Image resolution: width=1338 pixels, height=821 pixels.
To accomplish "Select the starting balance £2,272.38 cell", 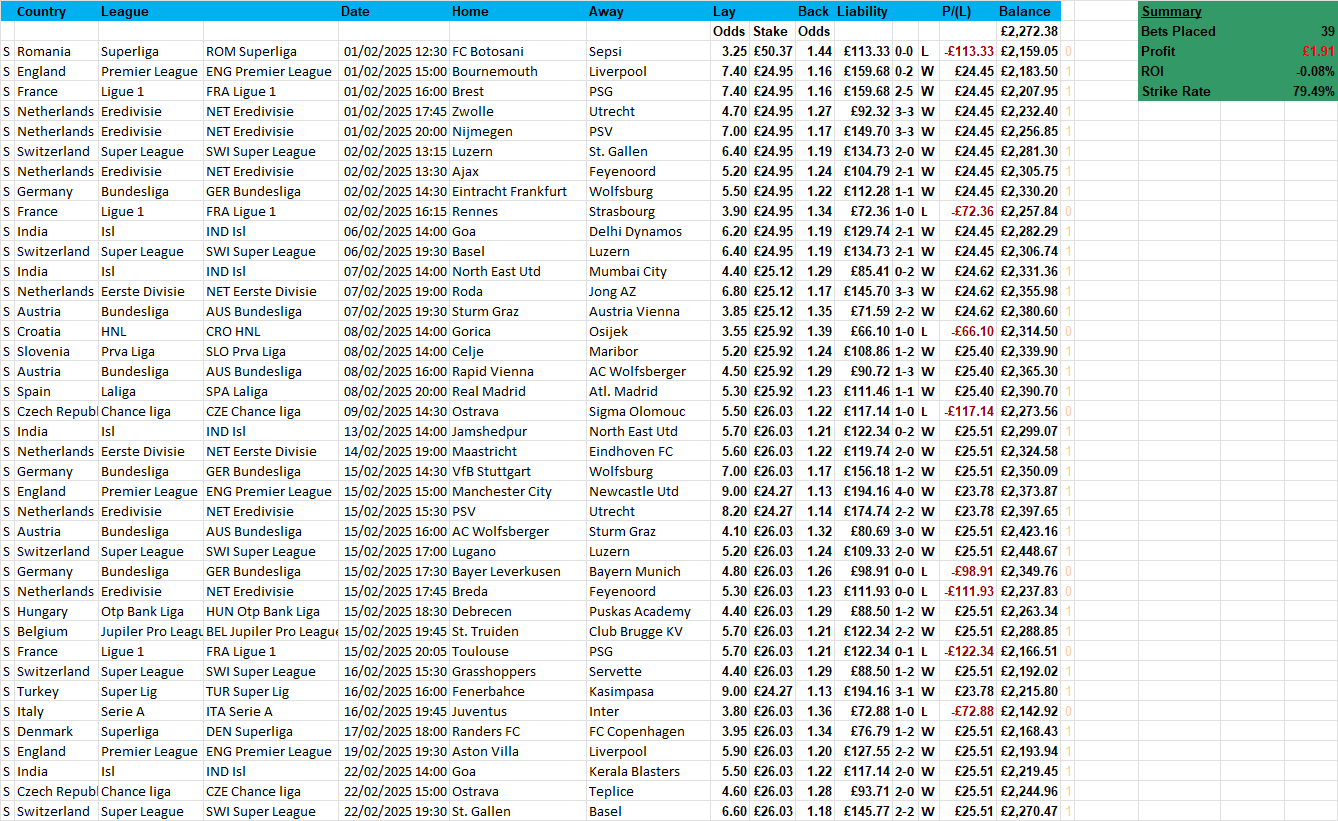I will click(x=1029, y=31).
